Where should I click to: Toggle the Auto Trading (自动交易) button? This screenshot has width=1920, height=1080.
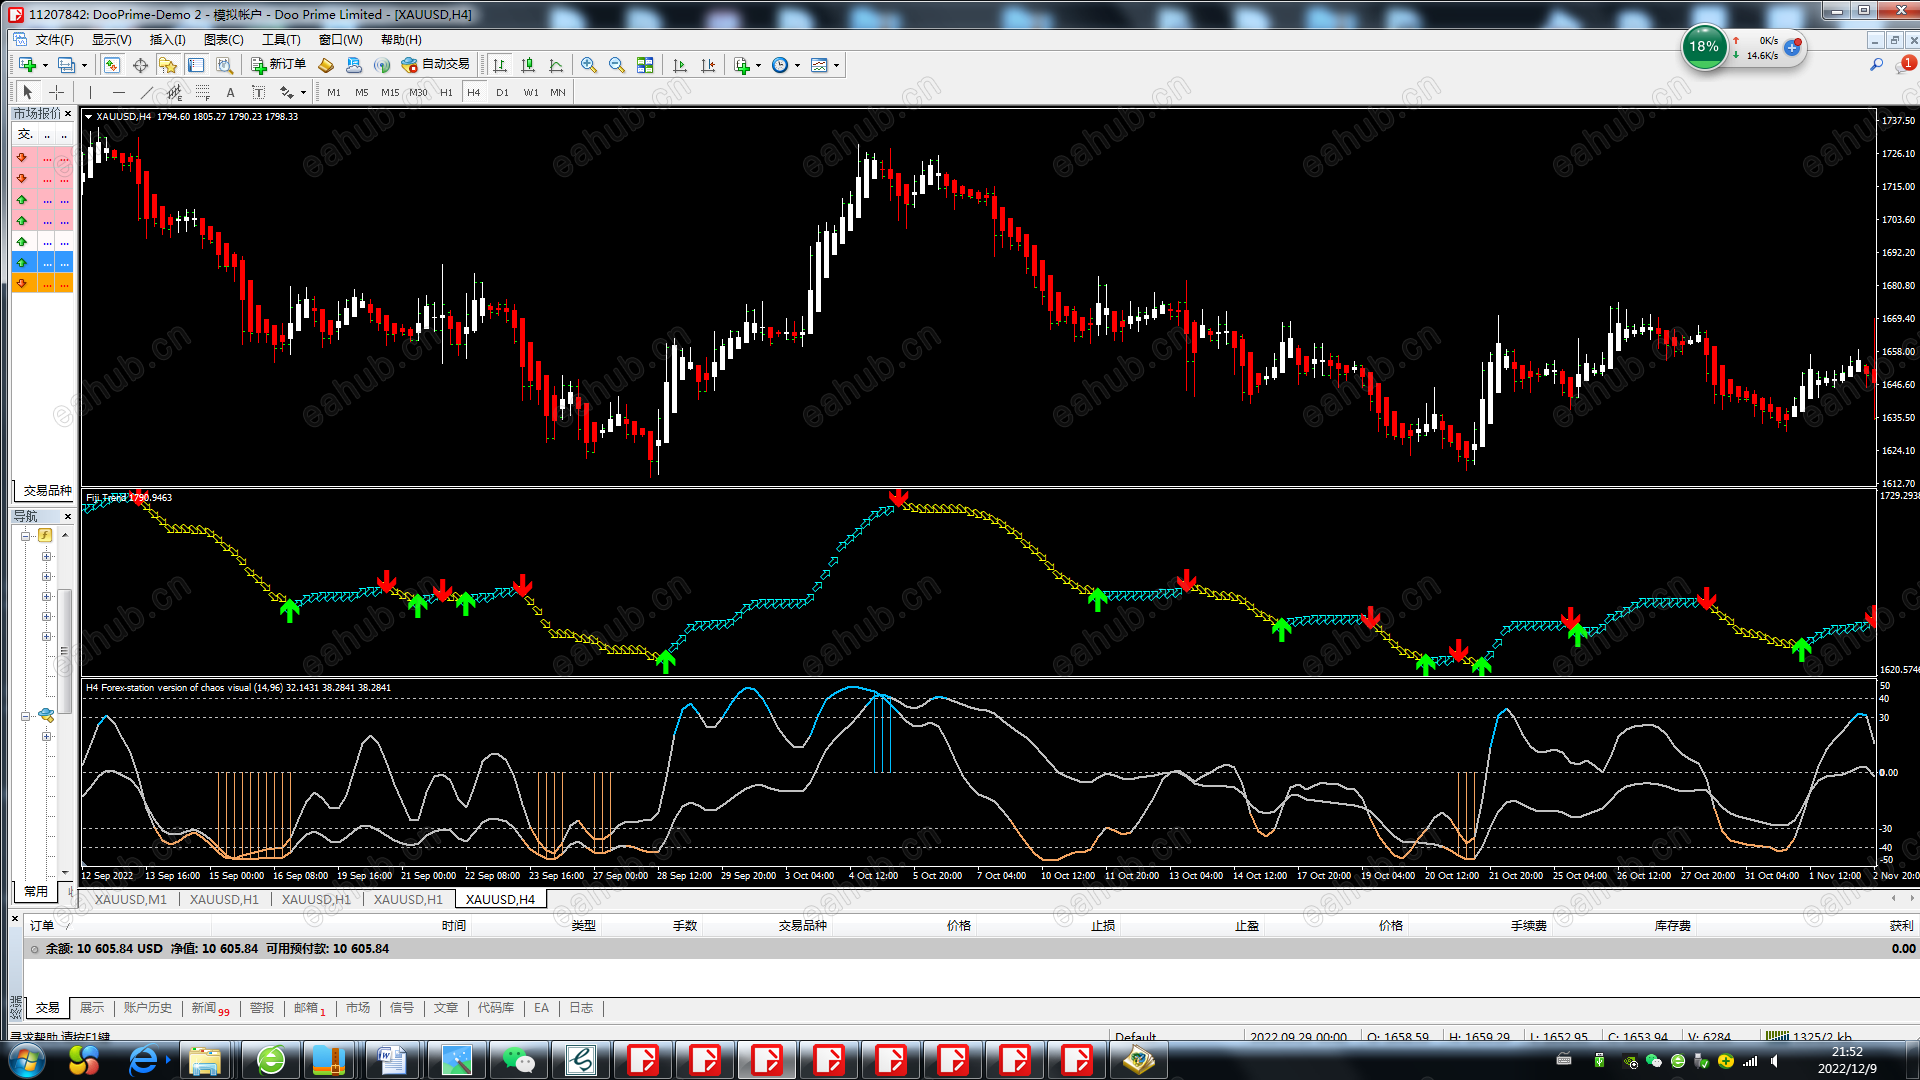[x=435, y=65]
